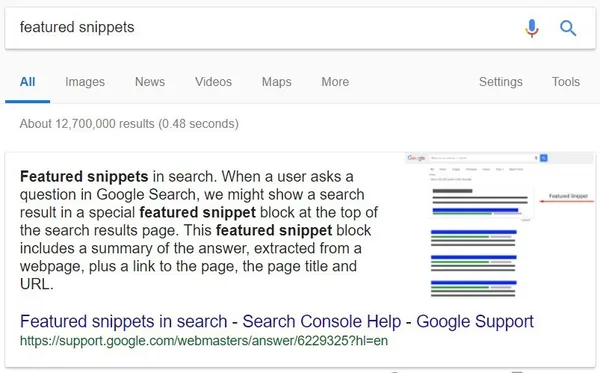Image resolution: width=600 pixels, height=373 pixels.
Task: Open the News tab
Action: (x=150, y=82)
